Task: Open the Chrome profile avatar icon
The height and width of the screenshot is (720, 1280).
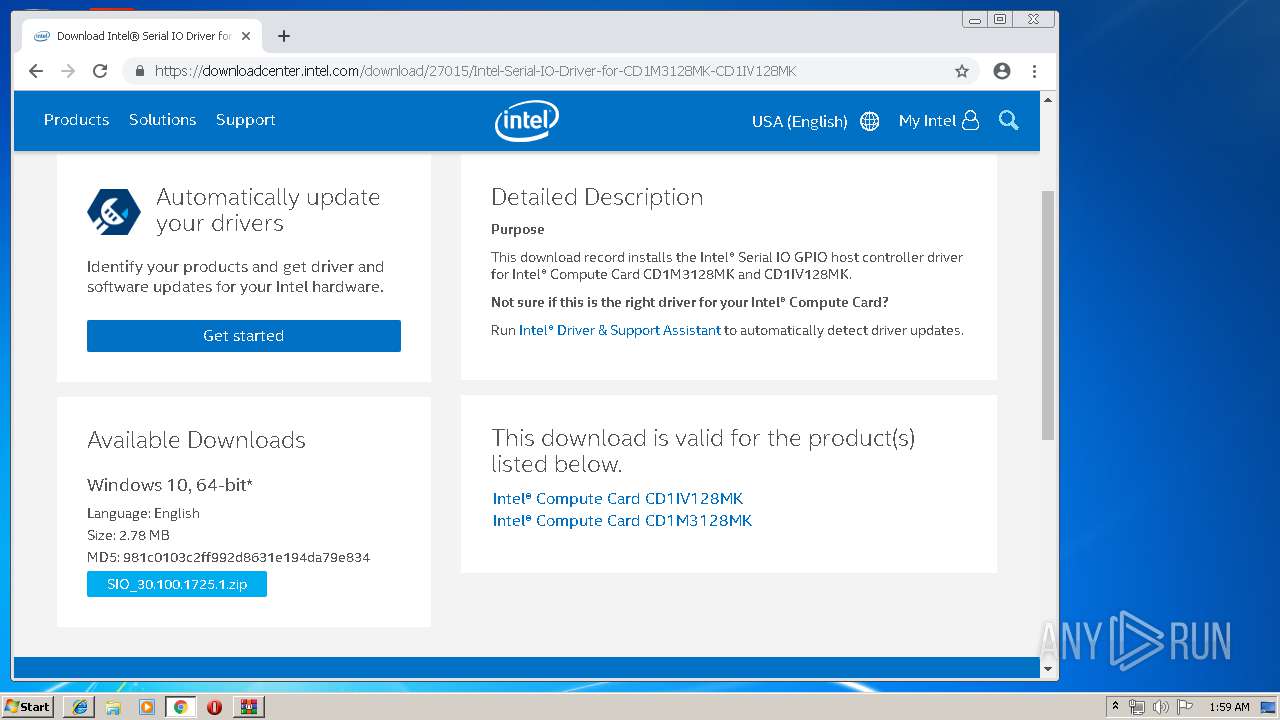Action: click(1002, 71)
